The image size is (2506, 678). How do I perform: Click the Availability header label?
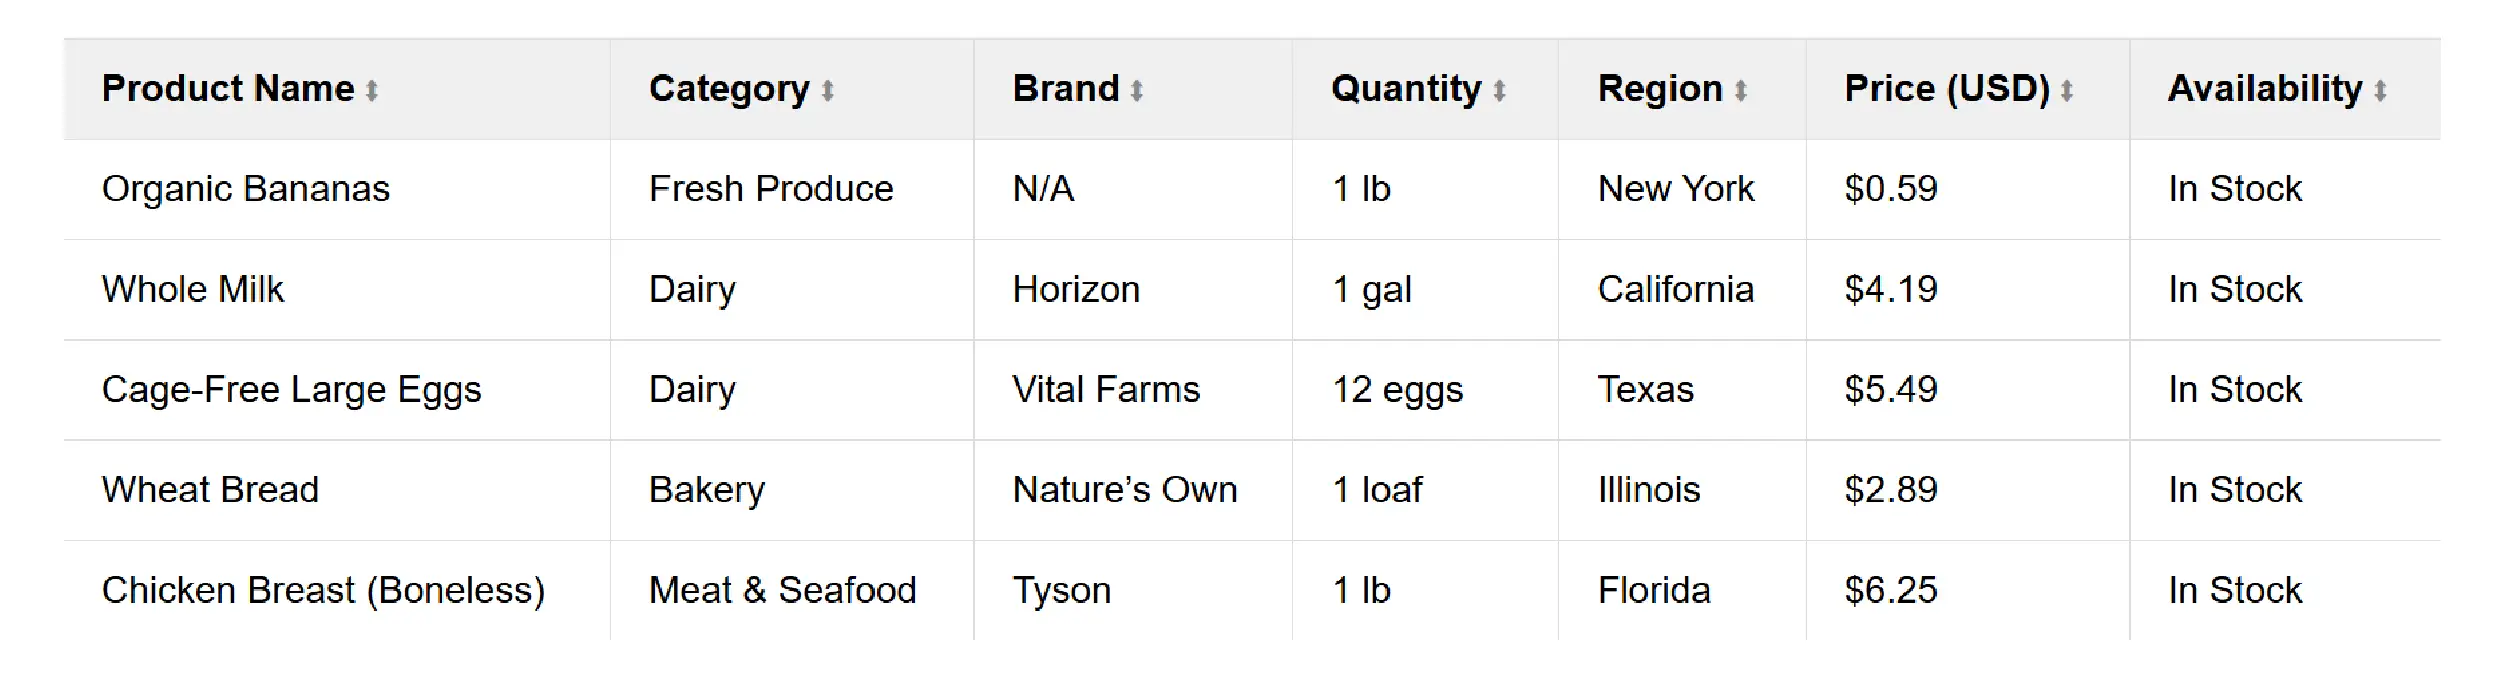click(x=2264, y=89)
